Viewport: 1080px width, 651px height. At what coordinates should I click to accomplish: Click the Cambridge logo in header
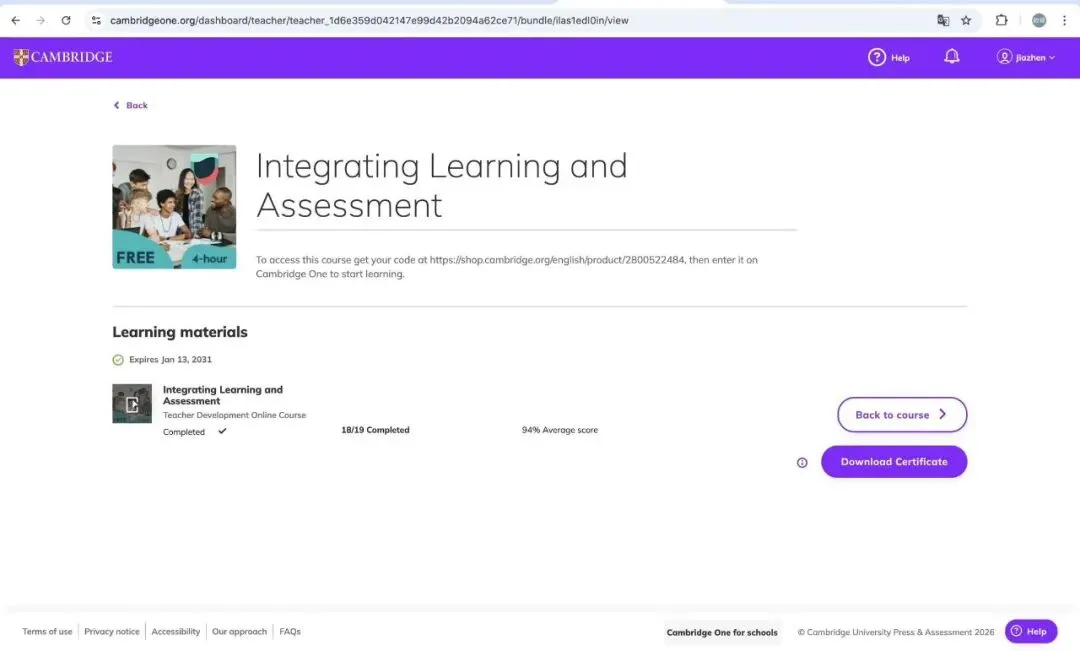click(63, 57)
